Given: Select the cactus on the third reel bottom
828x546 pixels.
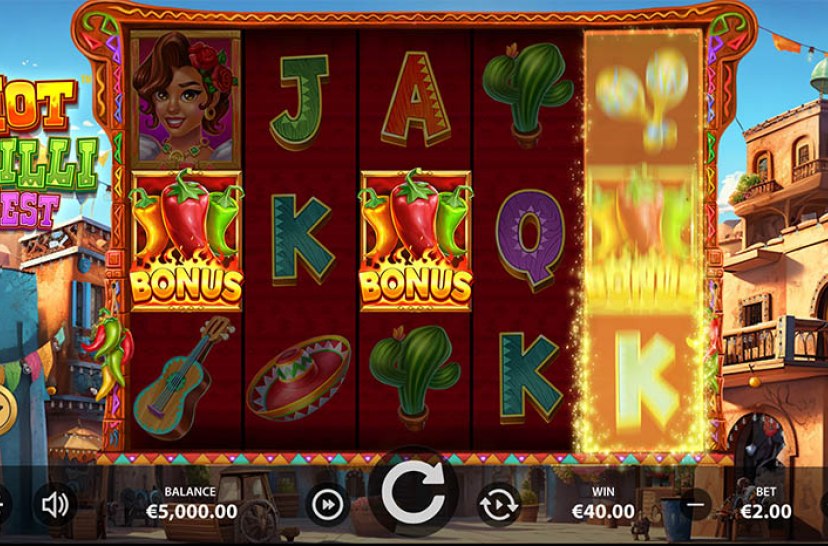Looking at the screenshot, I should pyautogui.click(x=415, y=377).
